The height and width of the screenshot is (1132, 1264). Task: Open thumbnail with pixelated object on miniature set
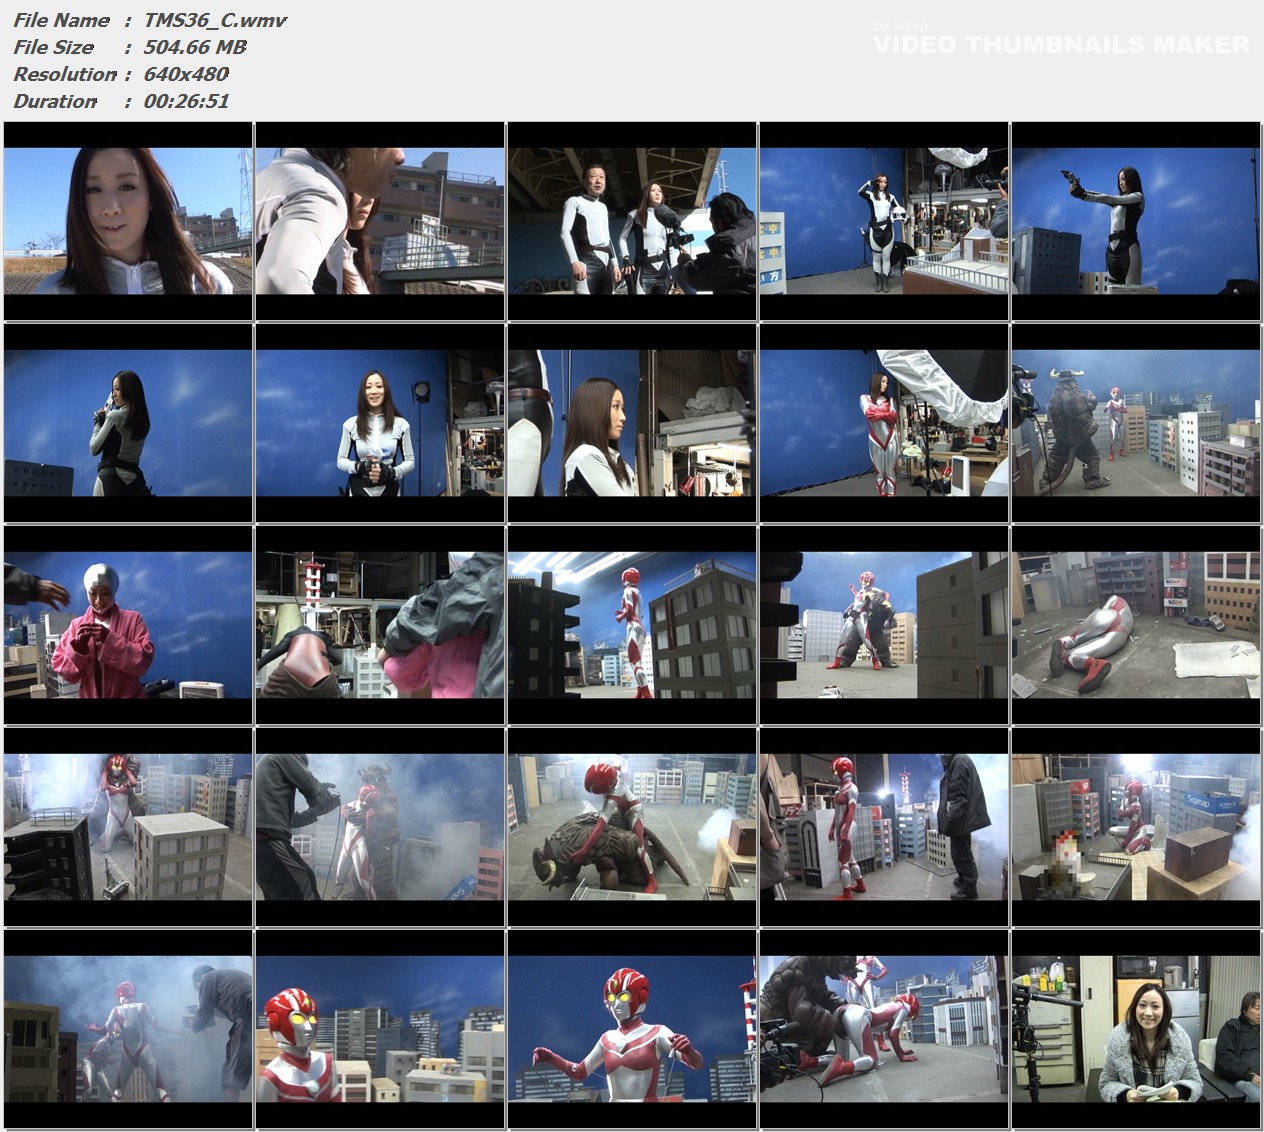tap(1136, 827)
